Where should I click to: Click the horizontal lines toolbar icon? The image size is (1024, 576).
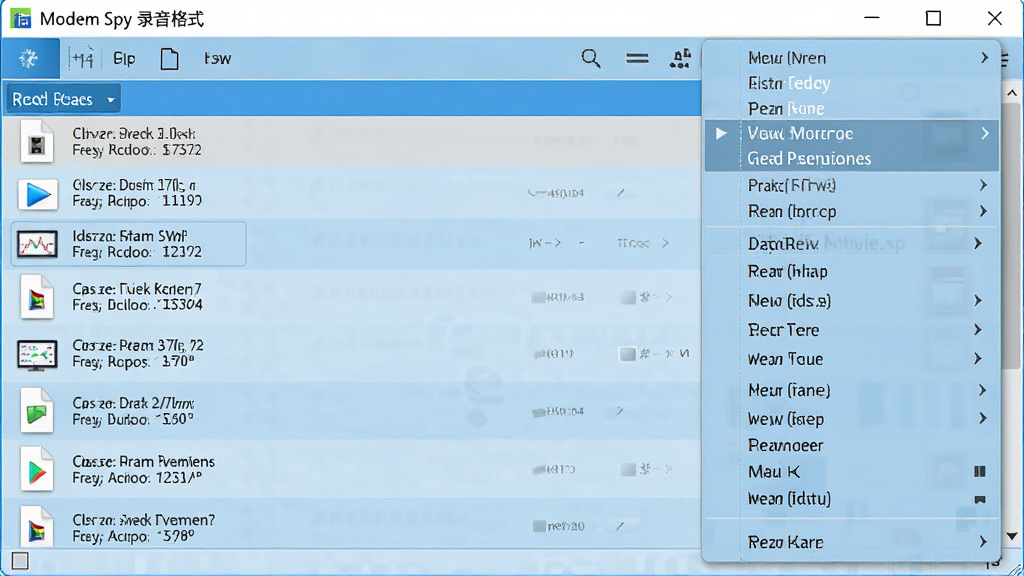(x=637, y=59)
